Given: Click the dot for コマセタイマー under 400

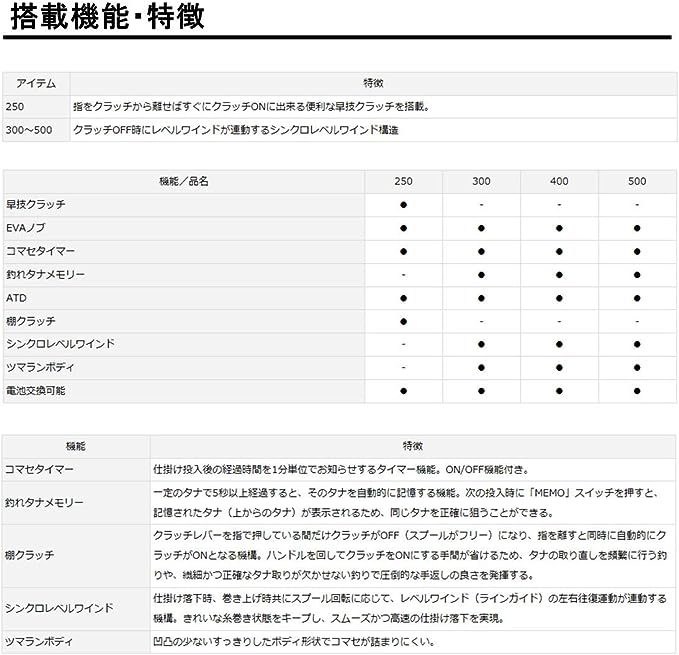Looking at the screenshot, I should point(559,252).
